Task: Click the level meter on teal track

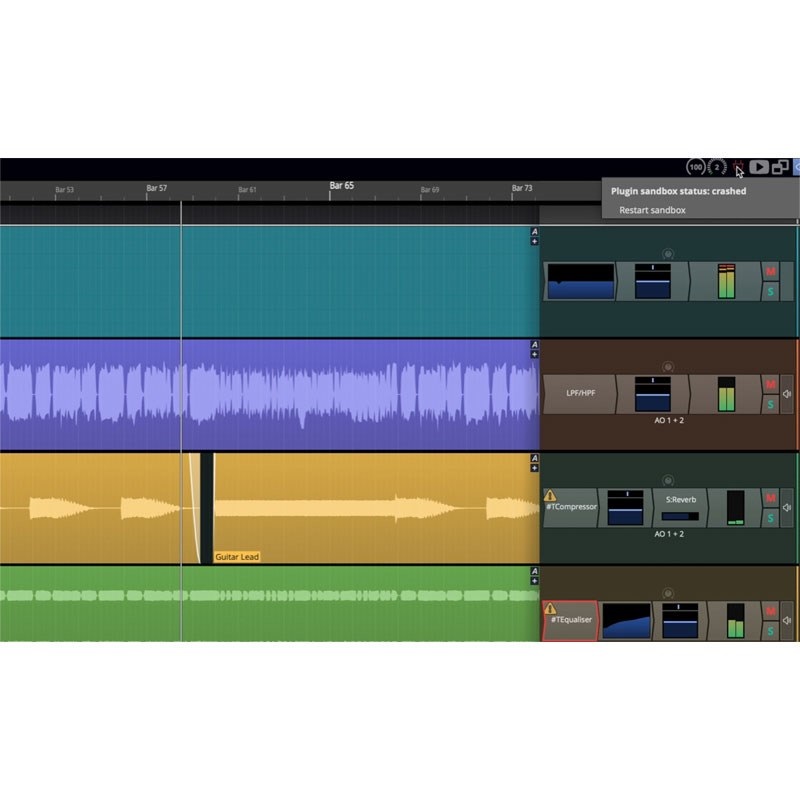Action: click(x=727, y=281)
